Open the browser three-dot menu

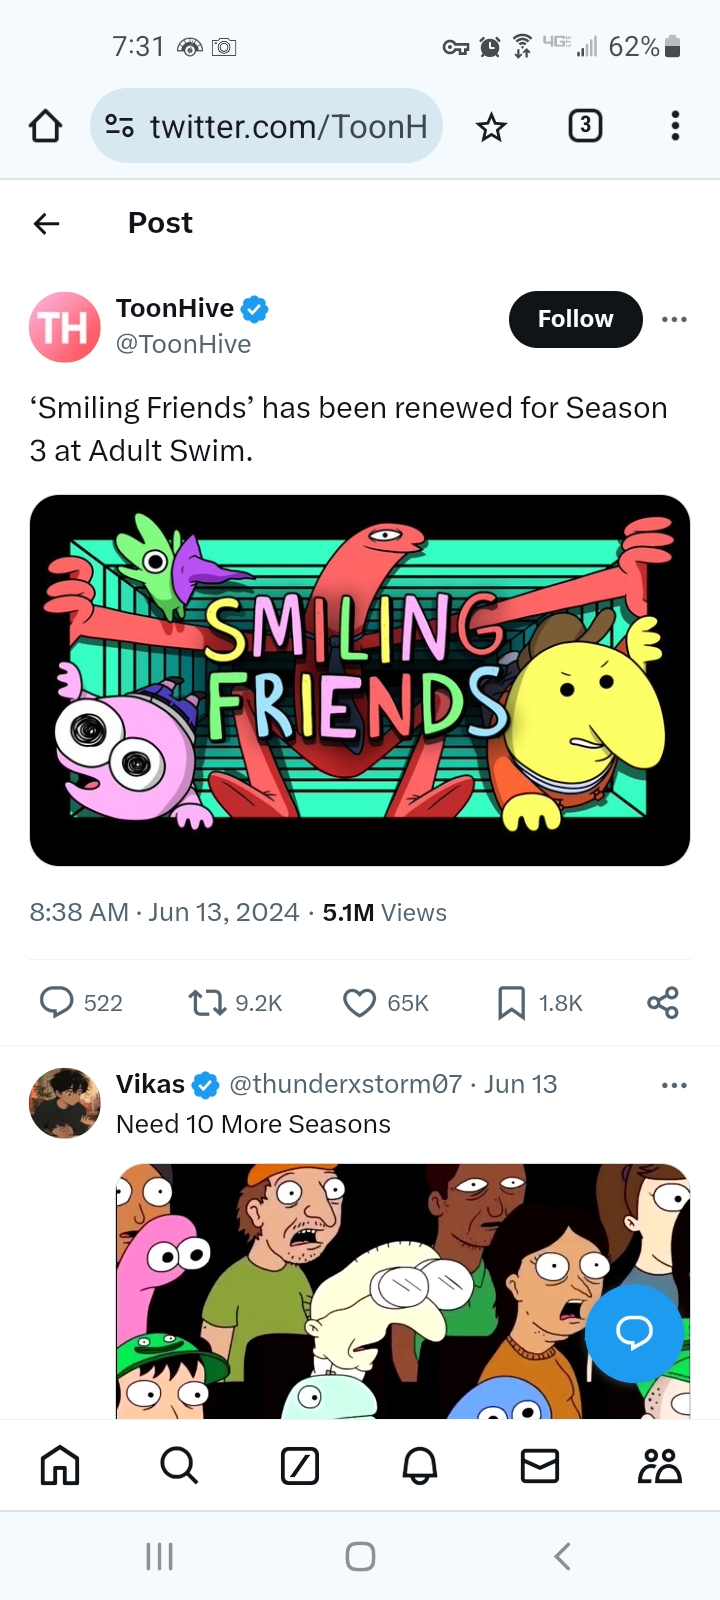click(675, 126)
